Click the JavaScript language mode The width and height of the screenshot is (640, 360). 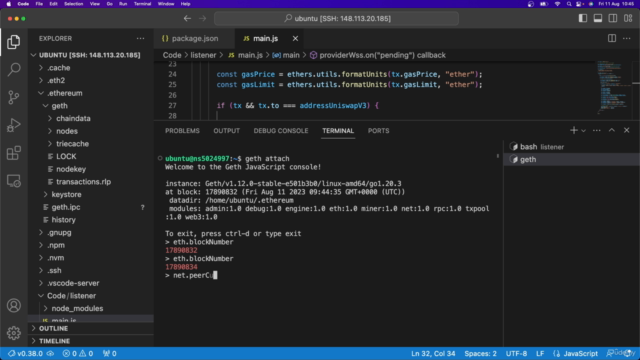[x=580, y=353]
